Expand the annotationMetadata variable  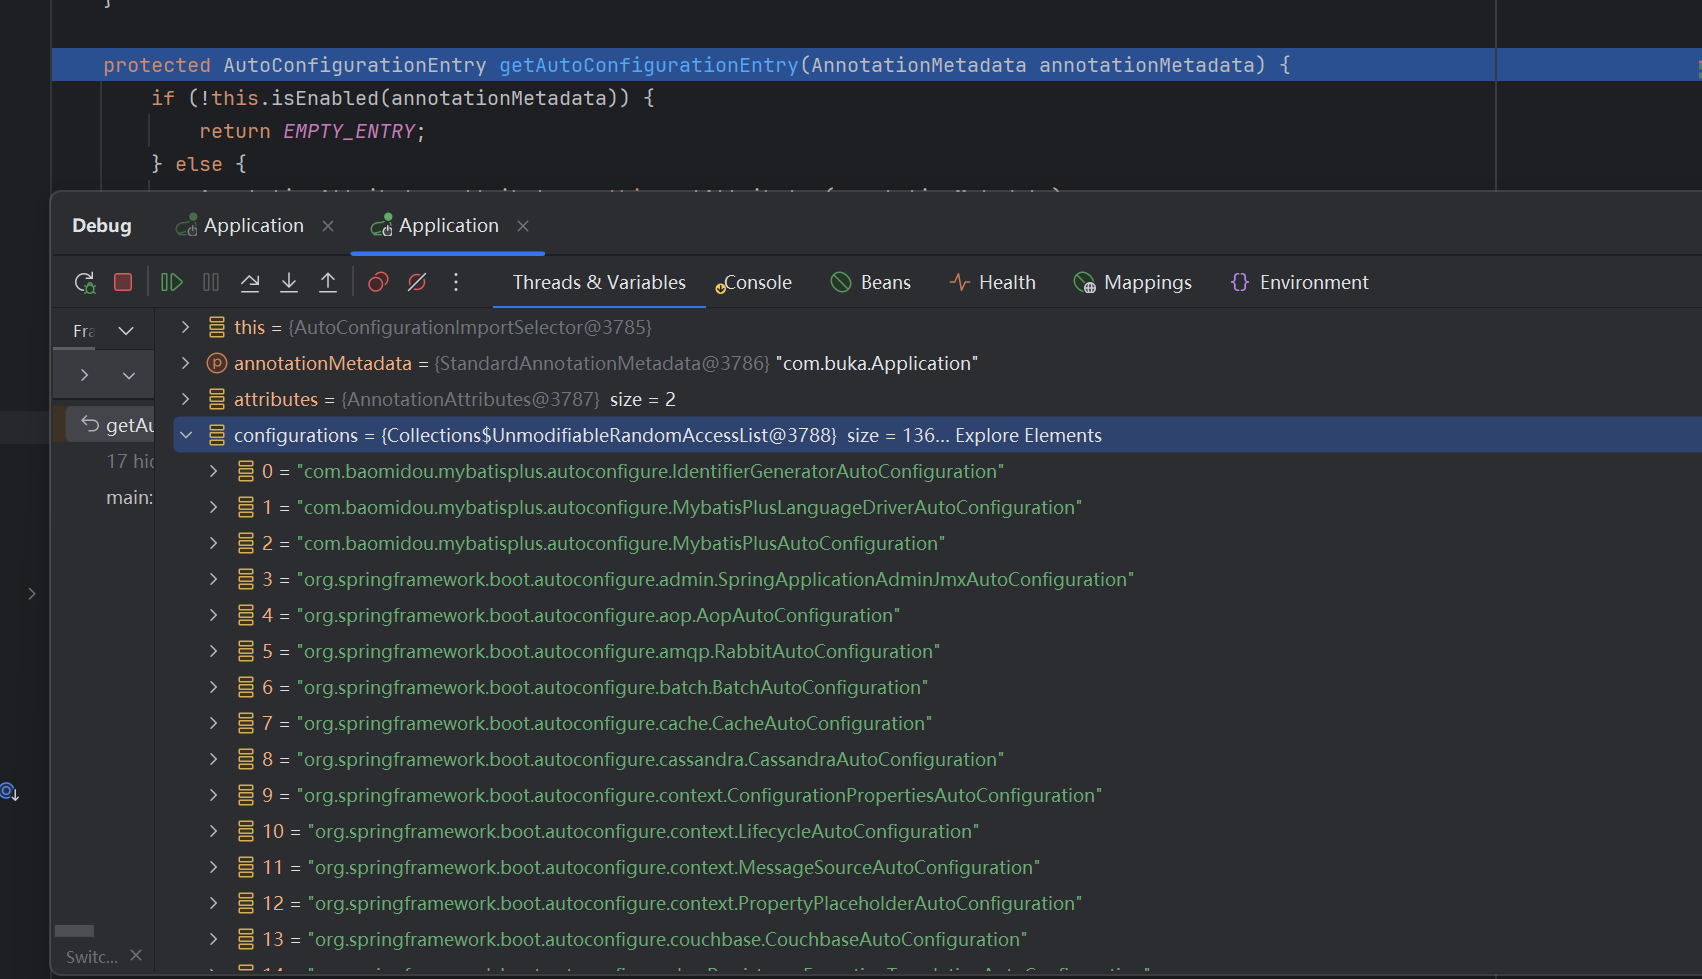(185, 363)
